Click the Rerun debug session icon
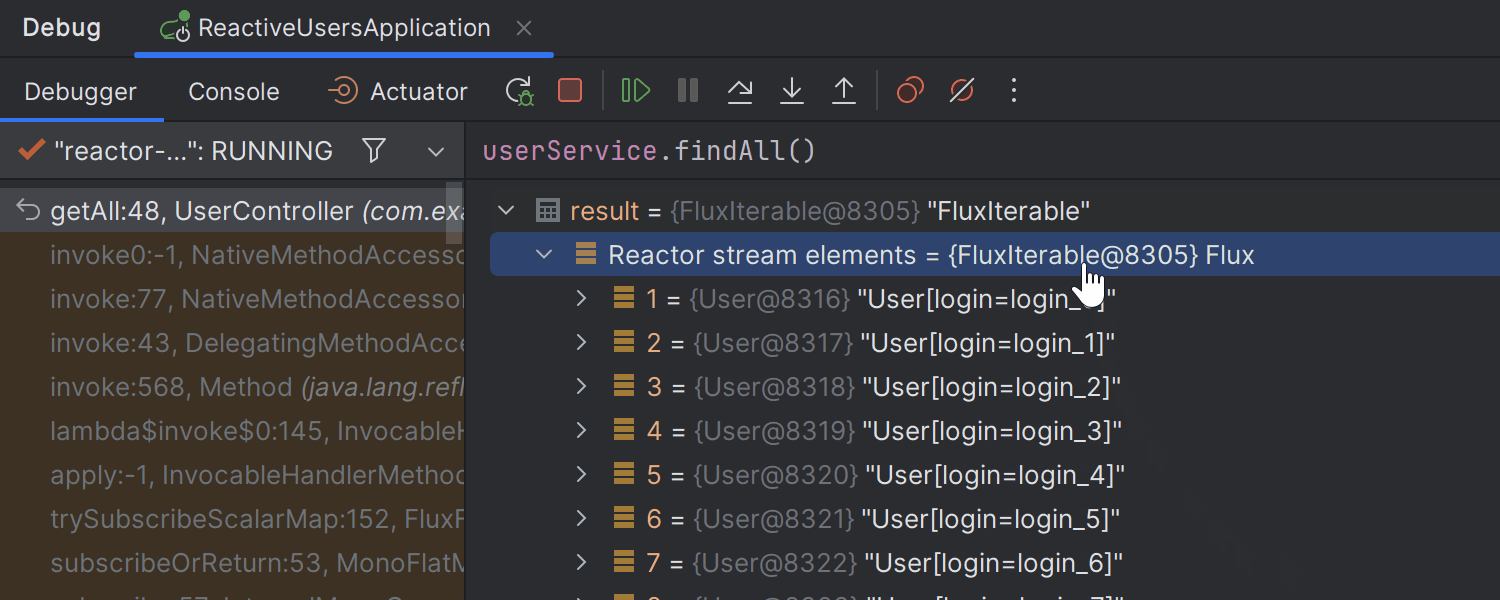The image size is (1500, 600). click(x=519, y=91)
